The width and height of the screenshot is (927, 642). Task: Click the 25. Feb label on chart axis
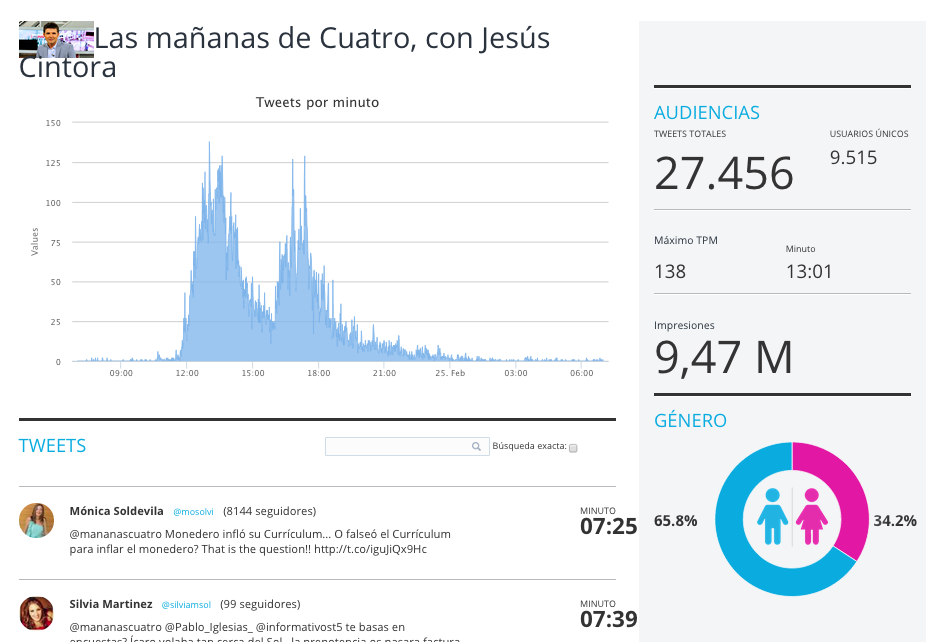[x=450, y=373]
